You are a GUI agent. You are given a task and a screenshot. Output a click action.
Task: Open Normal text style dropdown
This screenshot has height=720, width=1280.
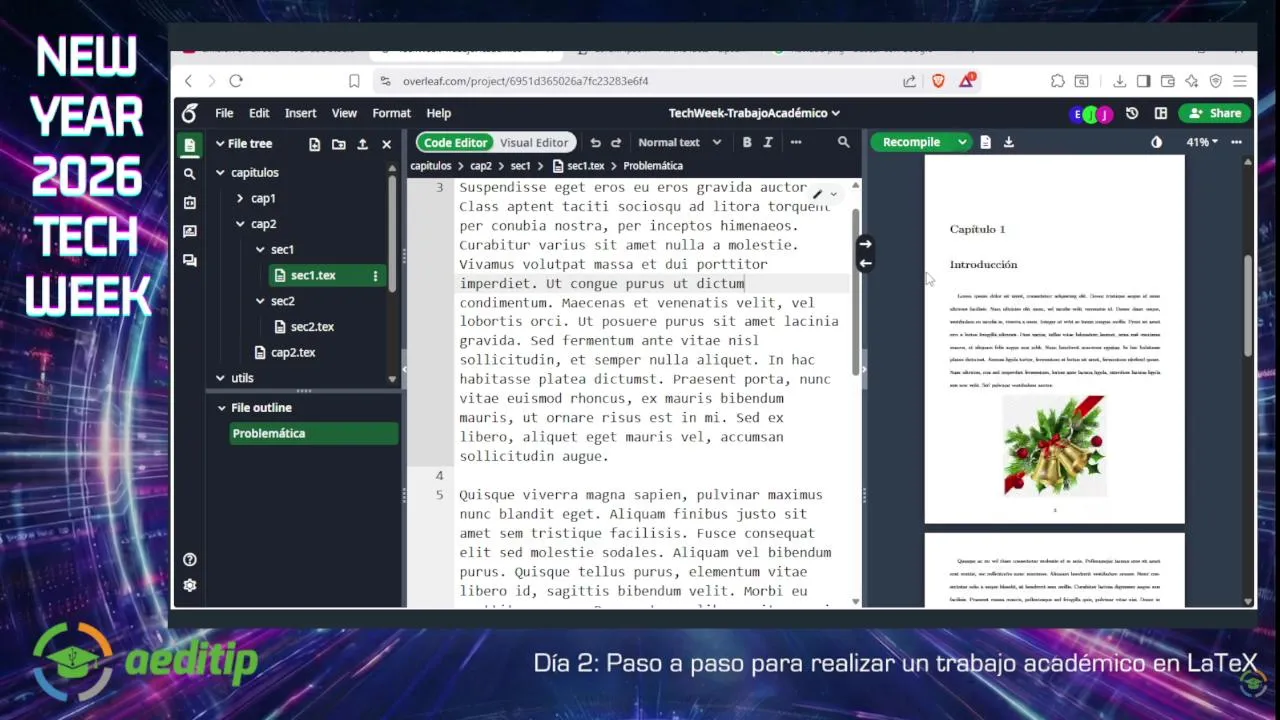tap(679, 143)
